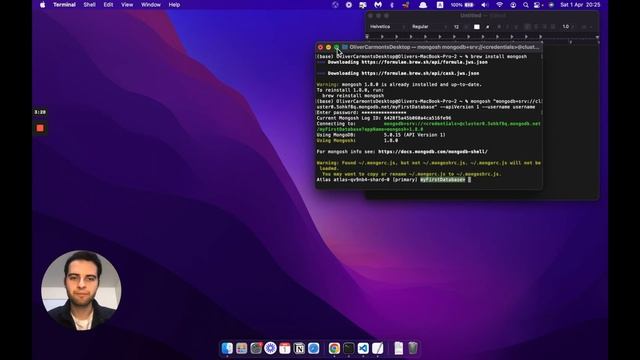Open Visual Studio Code from the Dock
This screenshot has width=640, height=360.
point(363,348)
